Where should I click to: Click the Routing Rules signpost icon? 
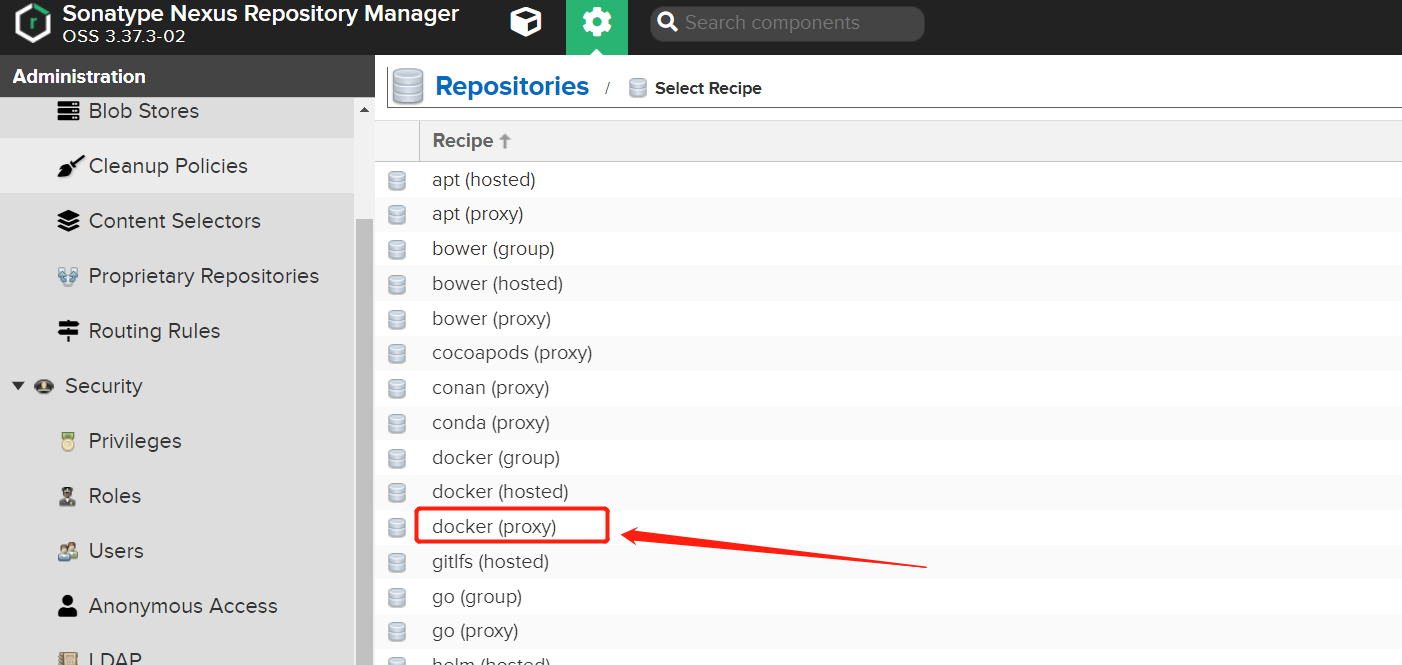click(x=68, y=331)
